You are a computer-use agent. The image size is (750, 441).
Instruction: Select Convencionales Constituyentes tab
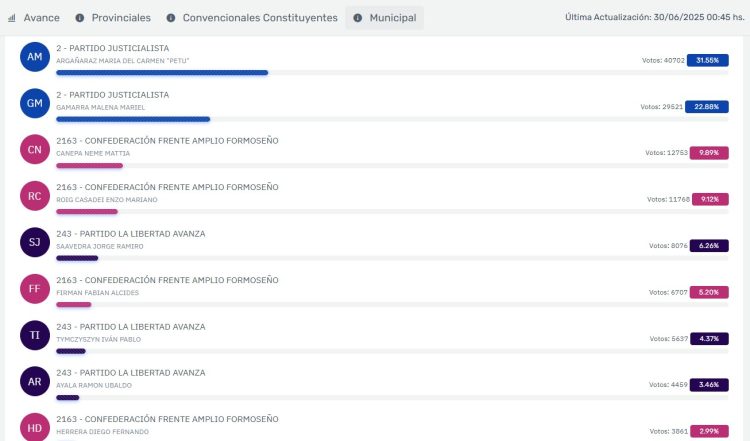[x=252, y=18]
